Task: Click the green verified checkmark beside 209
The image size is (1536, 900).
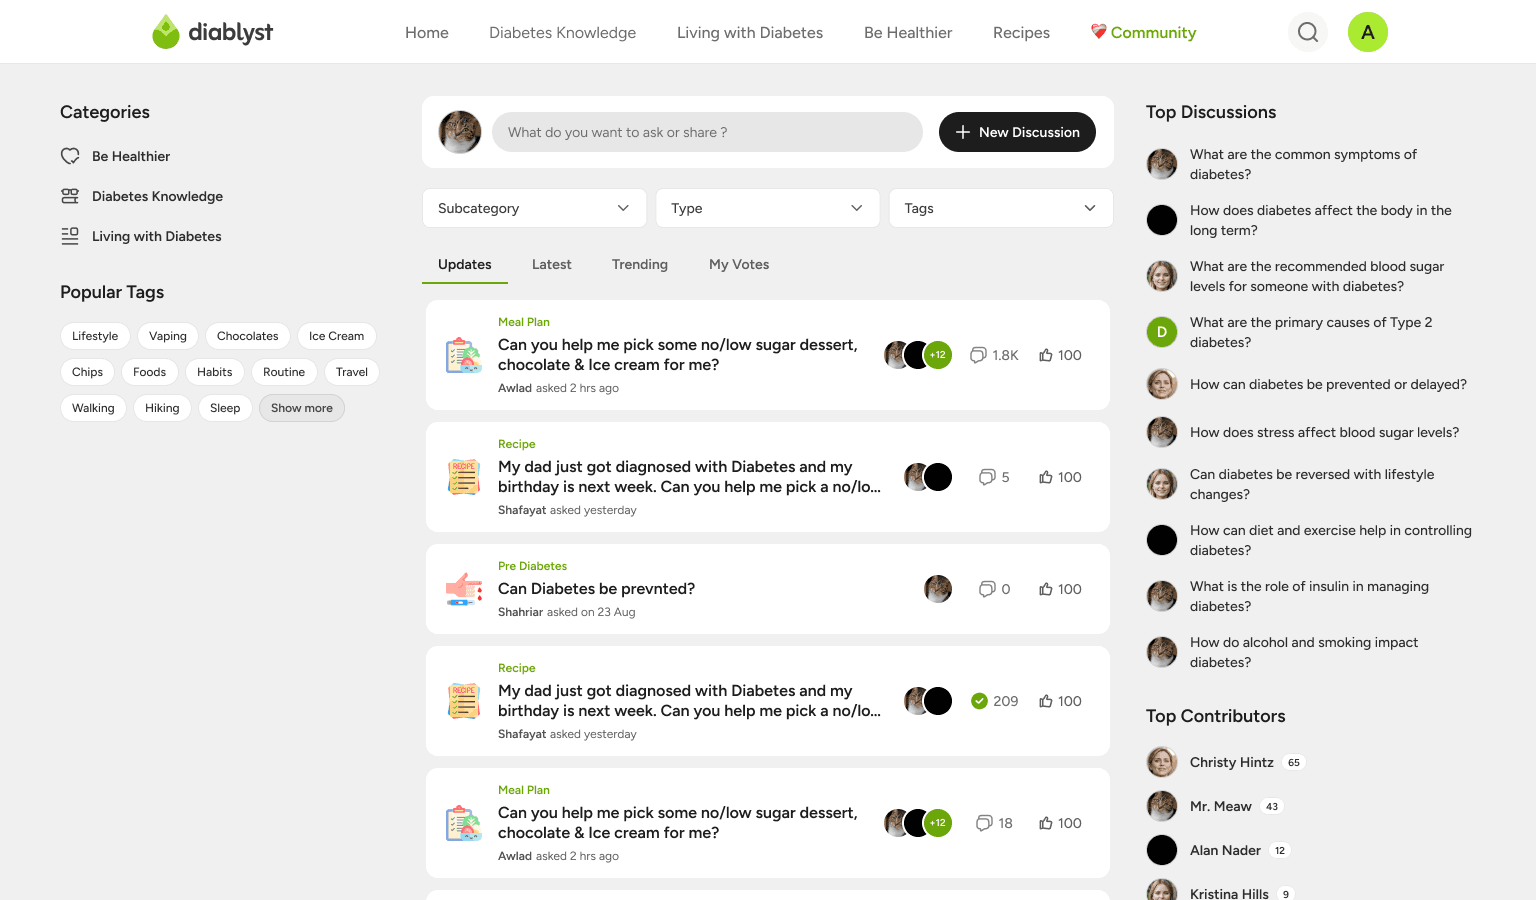Action: [x=979, y=701]
